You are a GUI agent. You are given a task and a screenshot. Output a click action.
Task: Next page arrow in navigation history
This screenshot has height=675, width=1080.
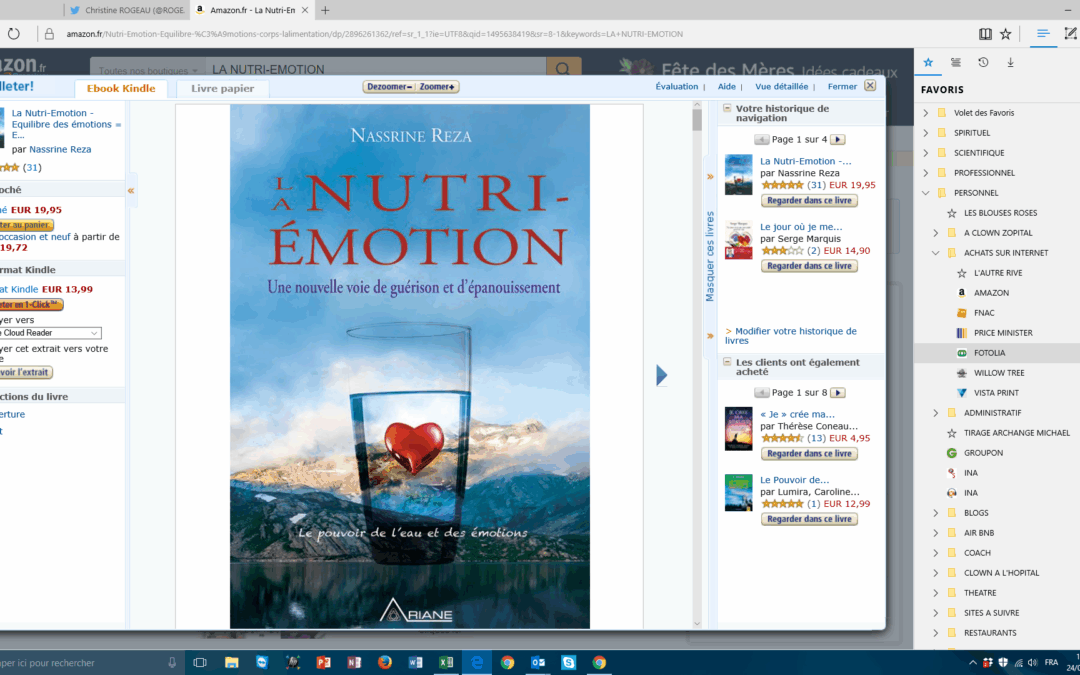(838, 140)
